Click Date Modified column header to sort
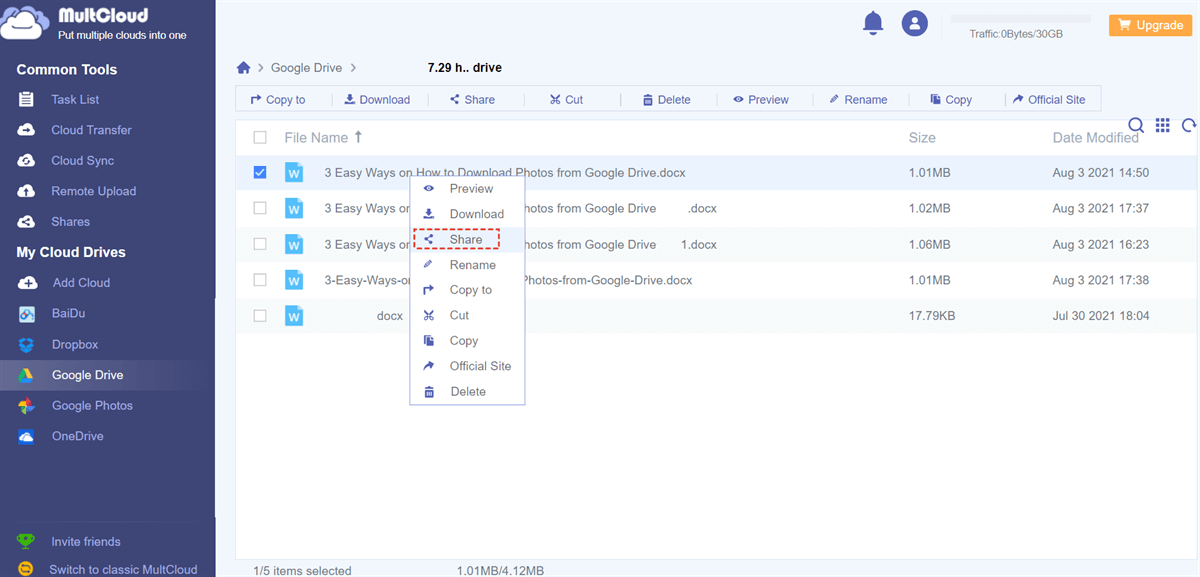The image size is (1200, 577). 1095,138
